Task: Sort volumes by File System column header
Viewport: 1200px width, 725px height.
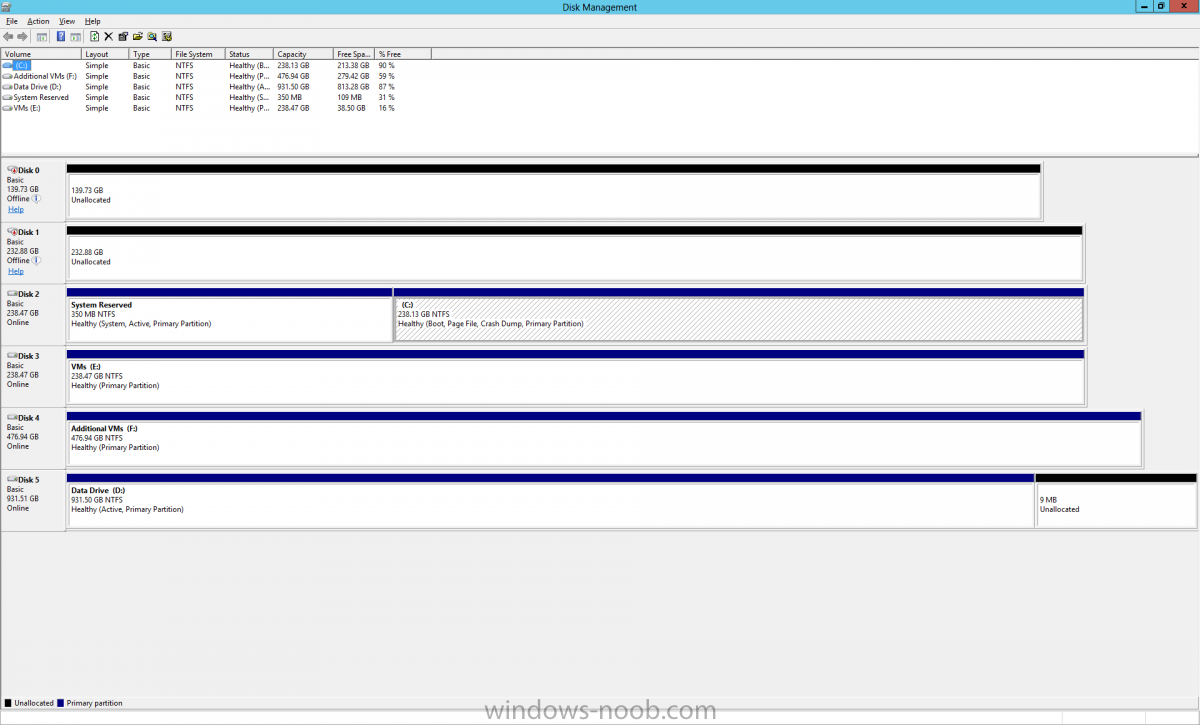Action: (193, 54)
